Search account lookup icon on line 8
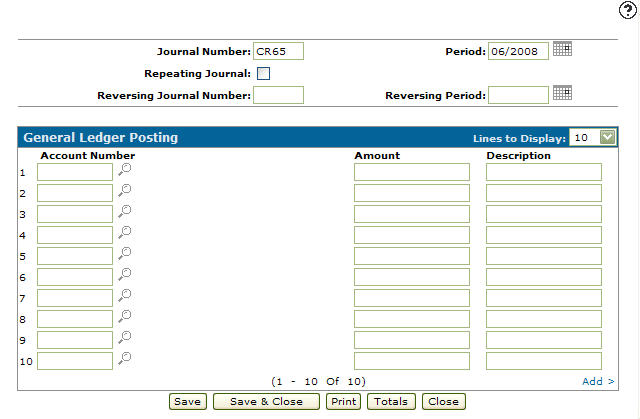640x419 pixels. point(124,316)
